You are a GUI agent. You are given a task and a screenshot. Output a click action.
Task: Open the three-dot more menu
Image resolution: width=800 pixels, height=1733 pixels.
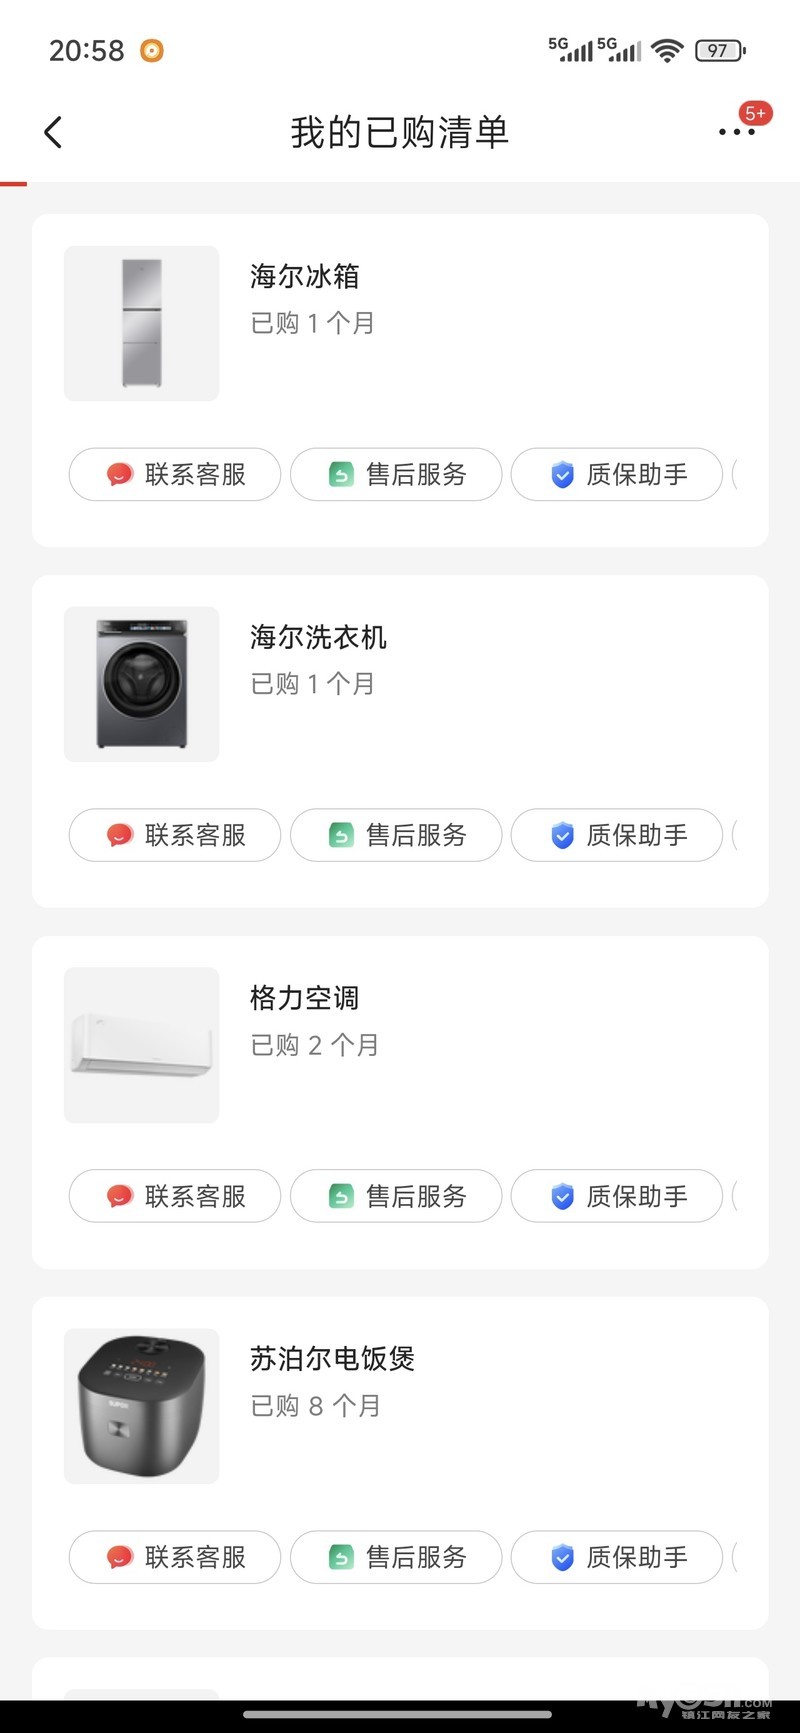pyautogui.click(x=736, y=132)
